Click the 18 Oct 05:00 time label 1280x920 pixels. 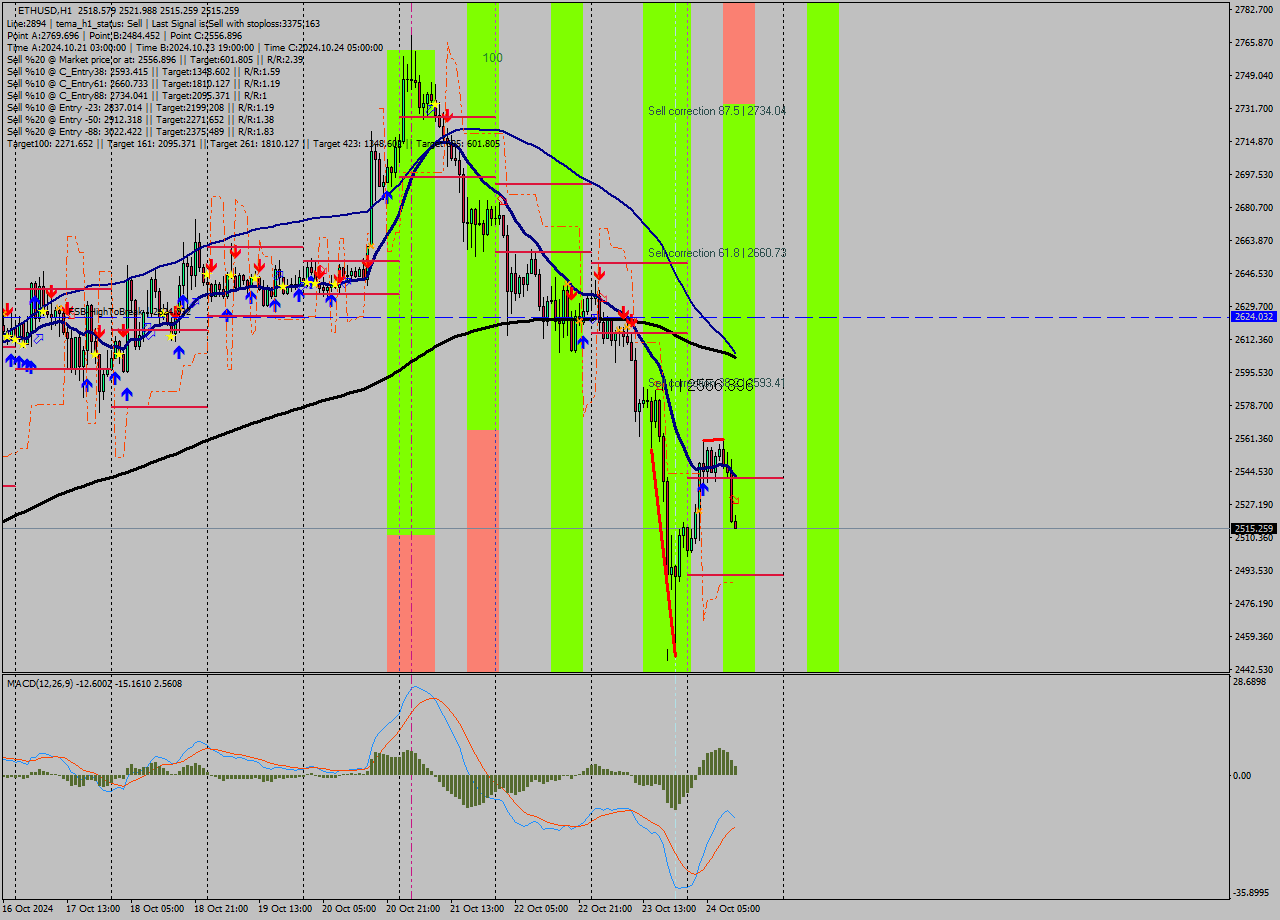click(x=155, y=909)
